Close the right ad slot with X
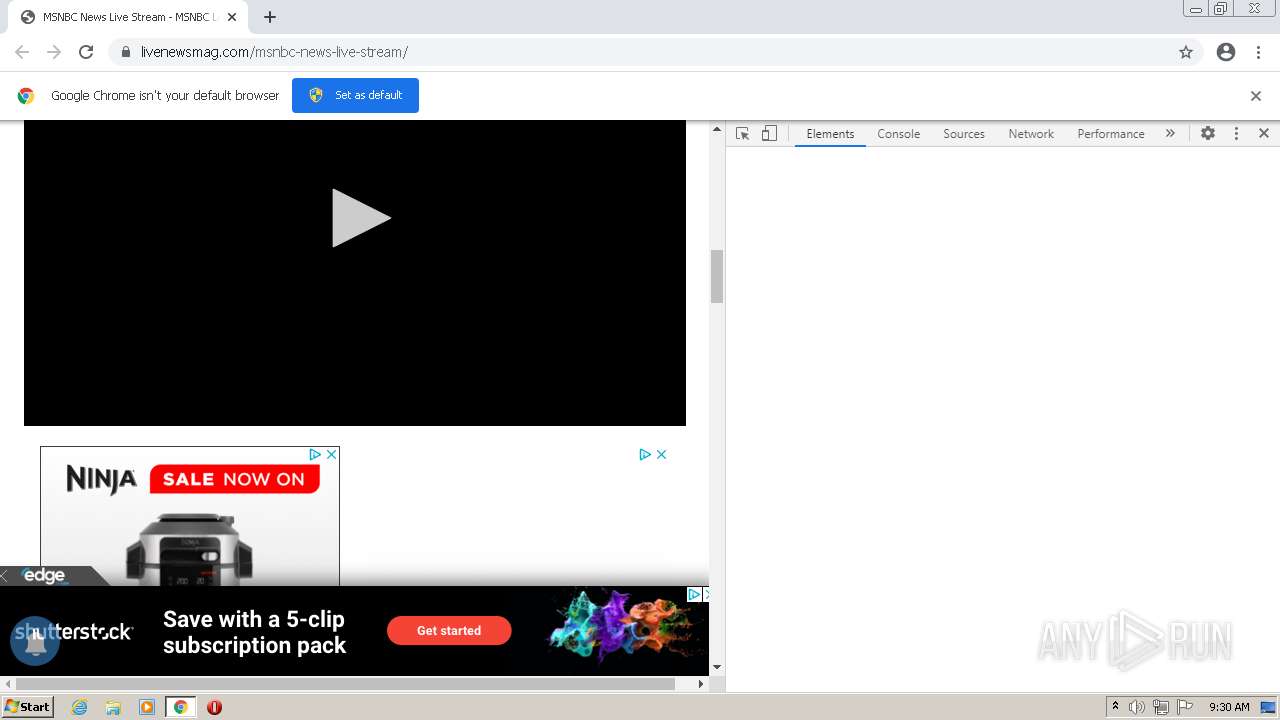The width and height of the screenshot is (1280, 720). coord(661,454)
